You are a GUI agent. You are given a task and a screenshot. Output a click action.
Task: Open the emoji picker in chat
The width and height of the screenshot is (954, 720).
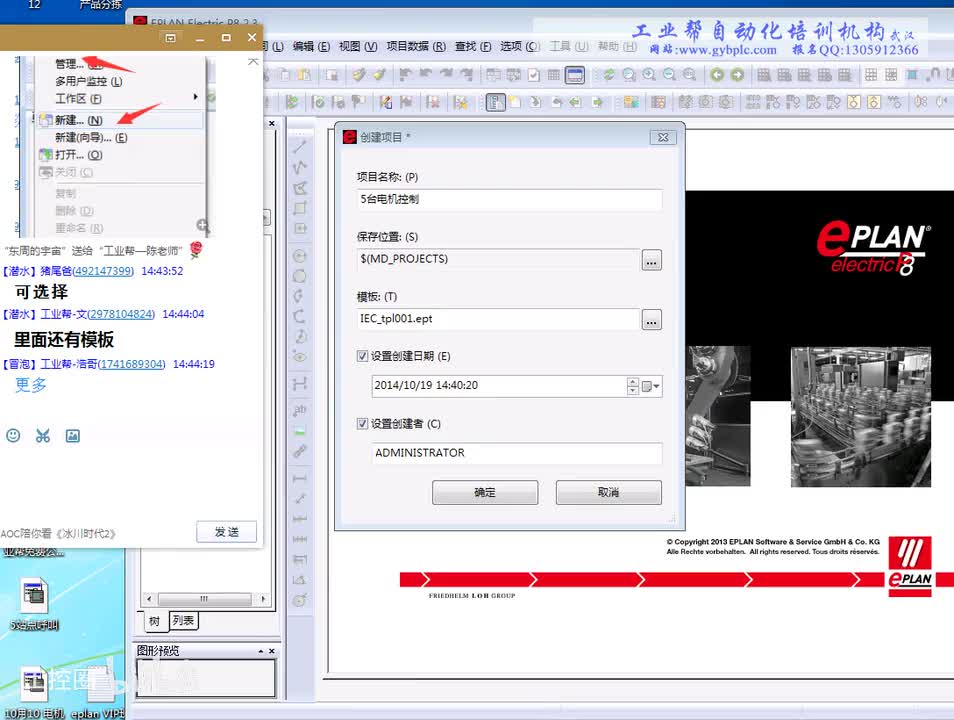(13, 436)
